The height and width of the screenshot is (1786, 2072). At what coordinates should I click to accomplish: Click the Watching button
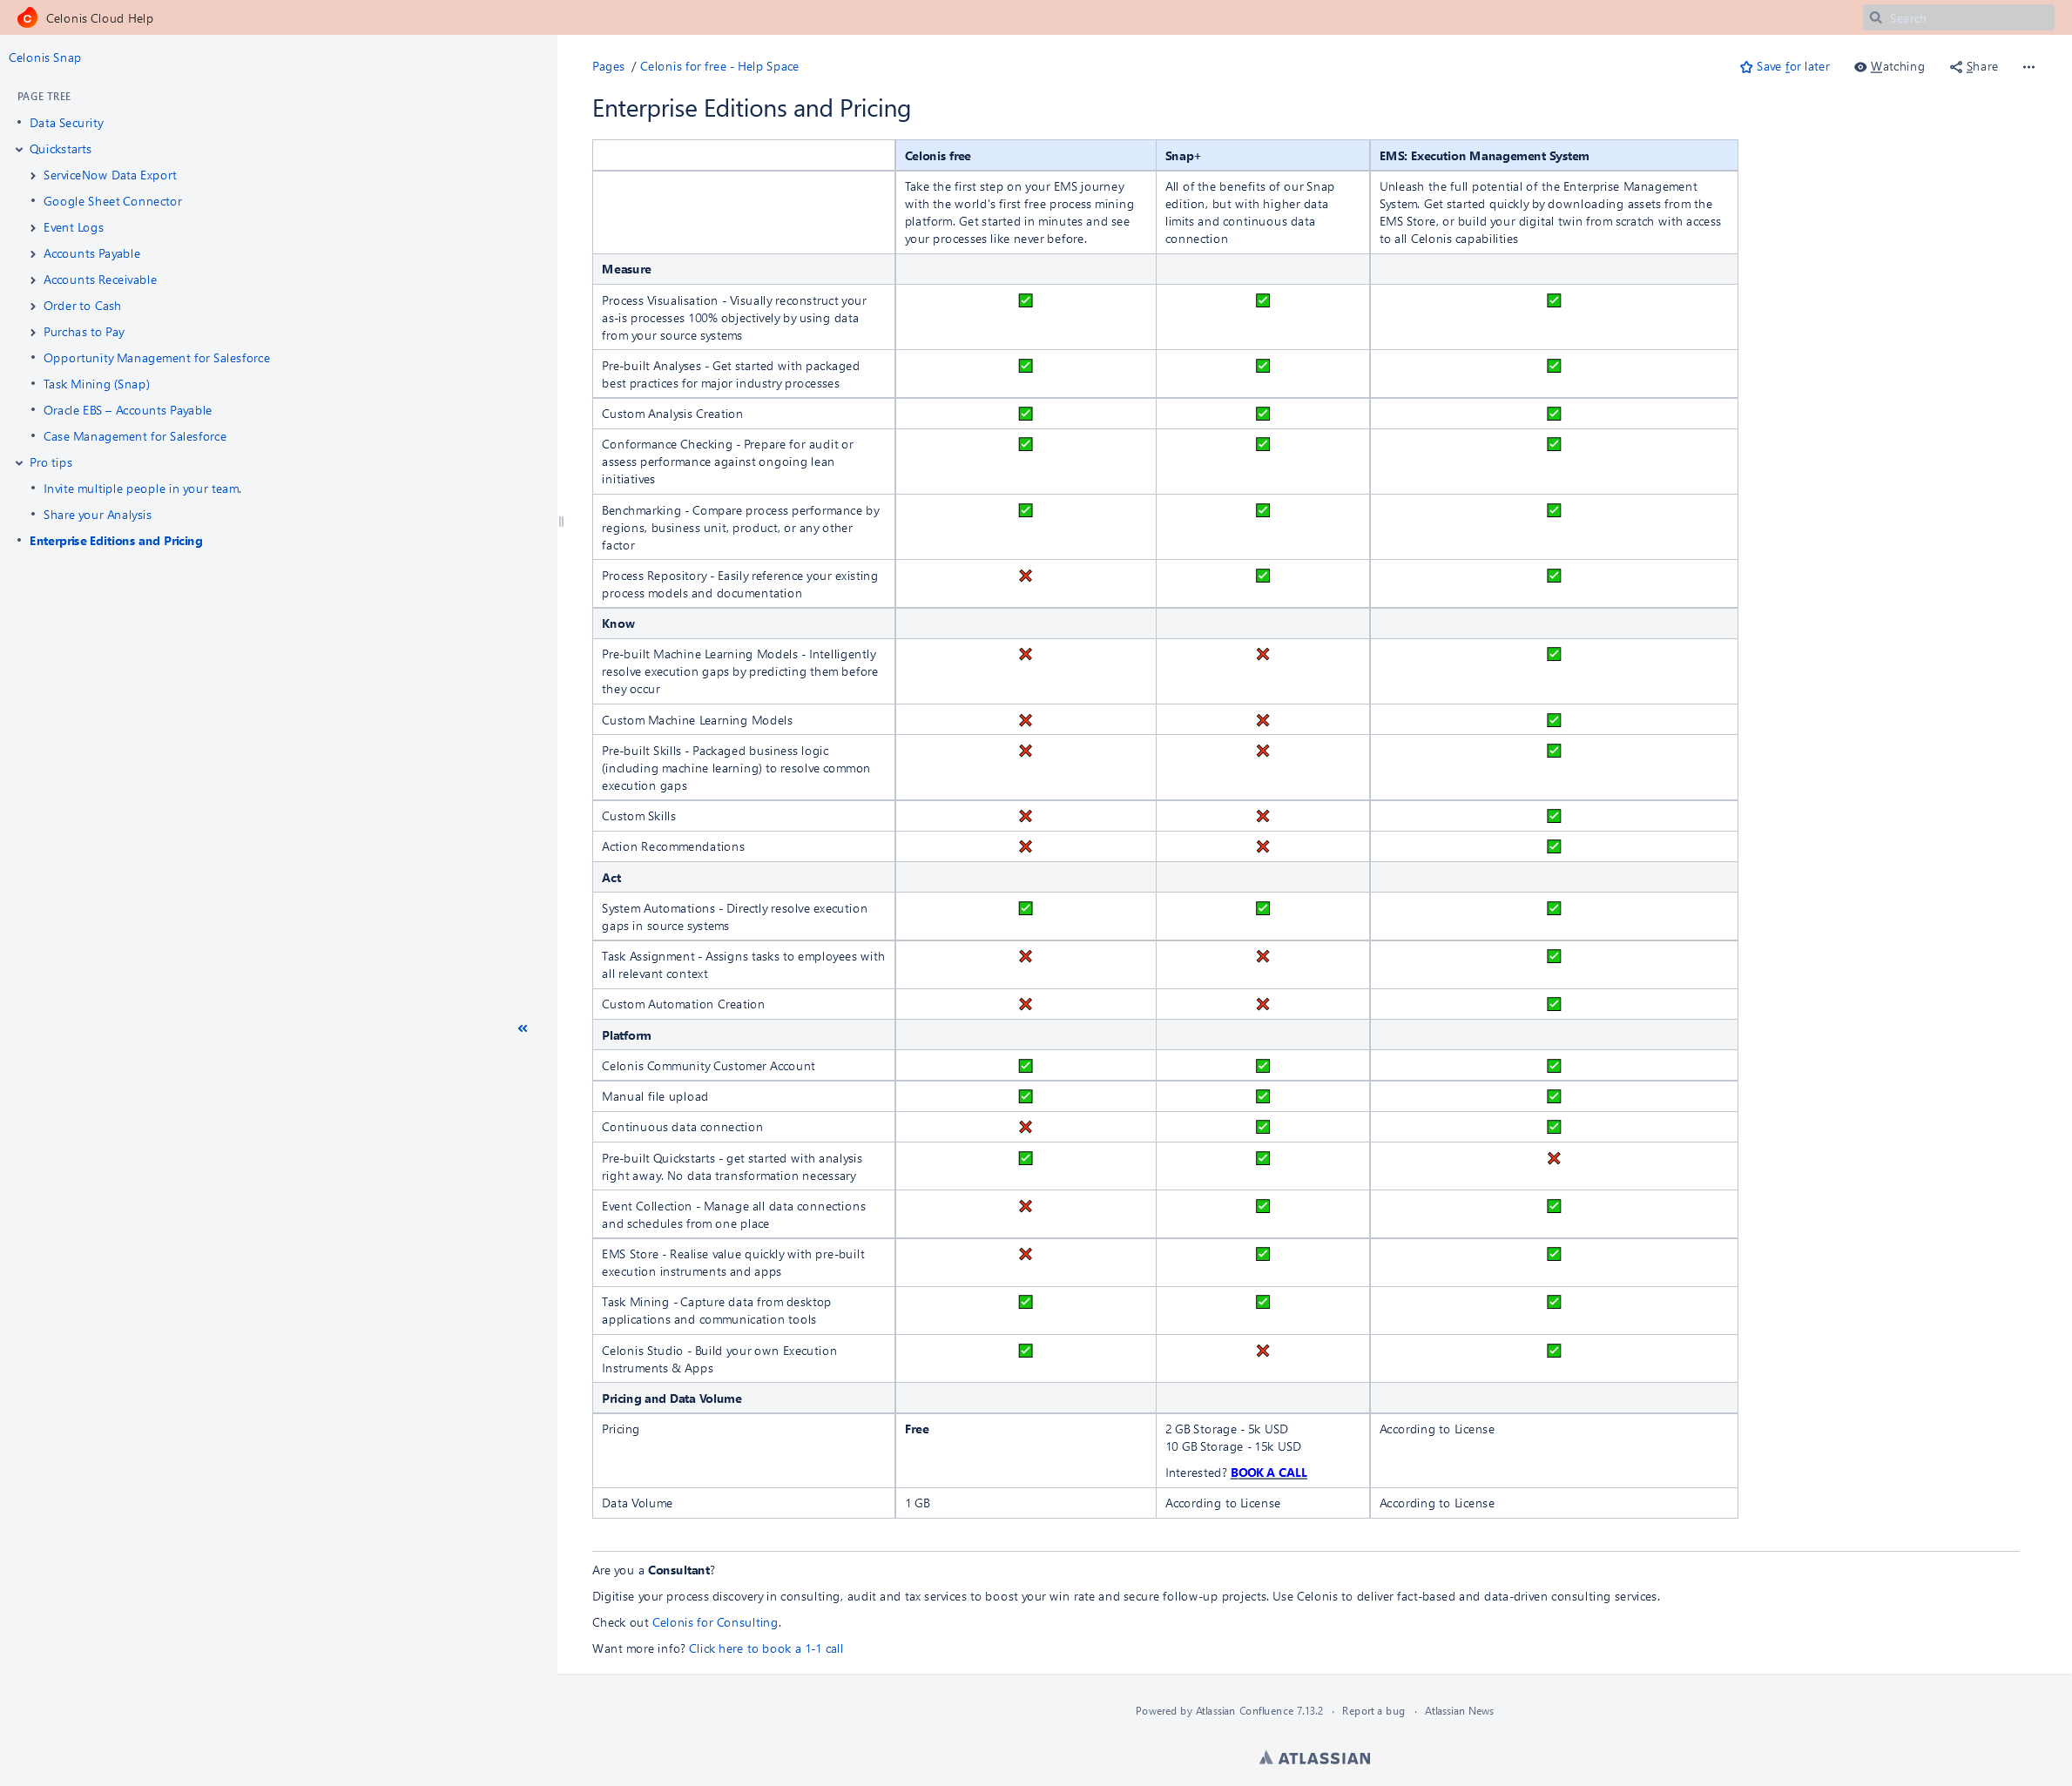(x=1889, y=67)
